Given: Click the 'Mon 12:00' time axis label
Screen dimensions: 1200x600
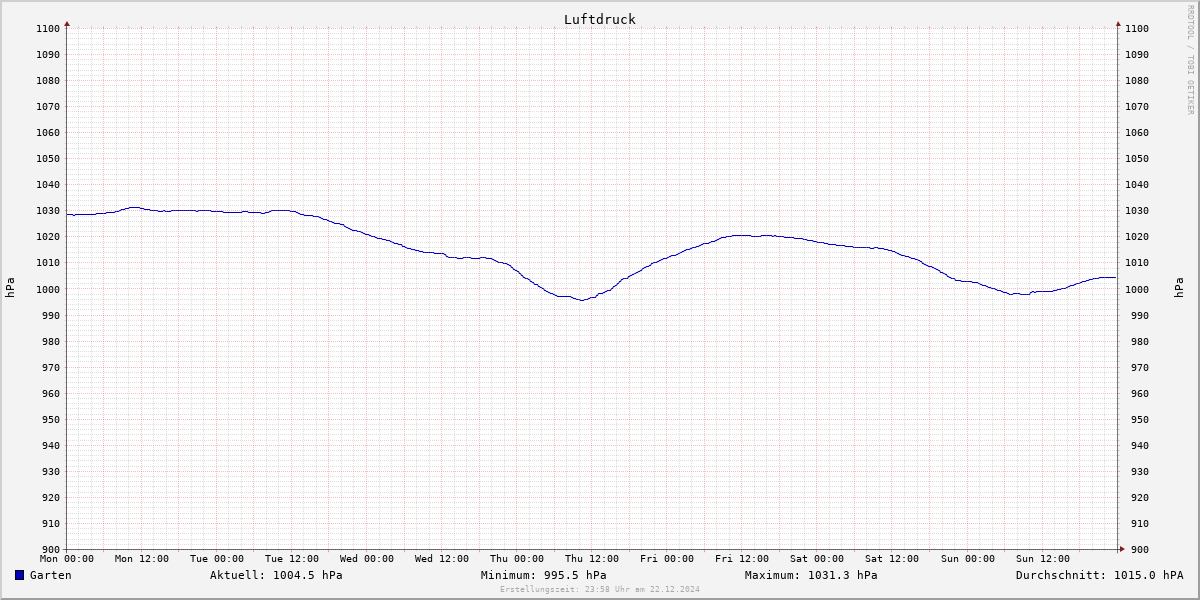Looking at the screenshot, I should coord(142,559).
